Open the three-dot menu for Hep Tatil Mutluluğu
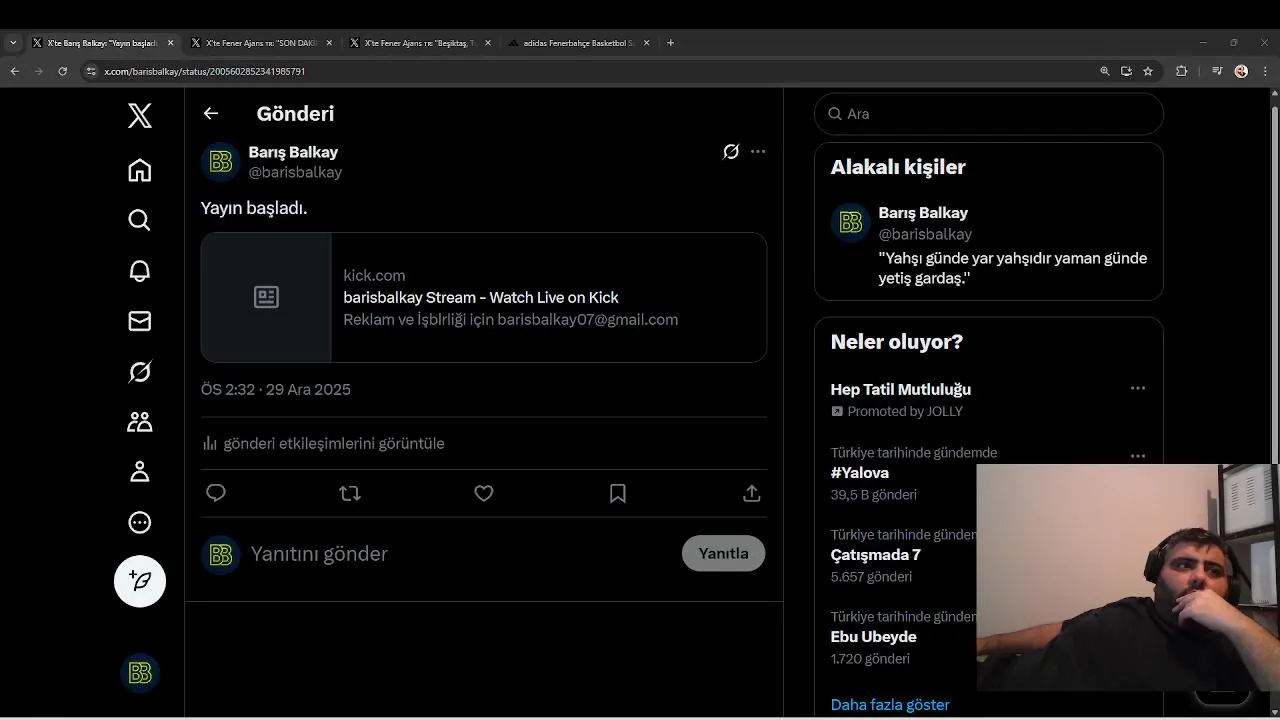 1138,388
